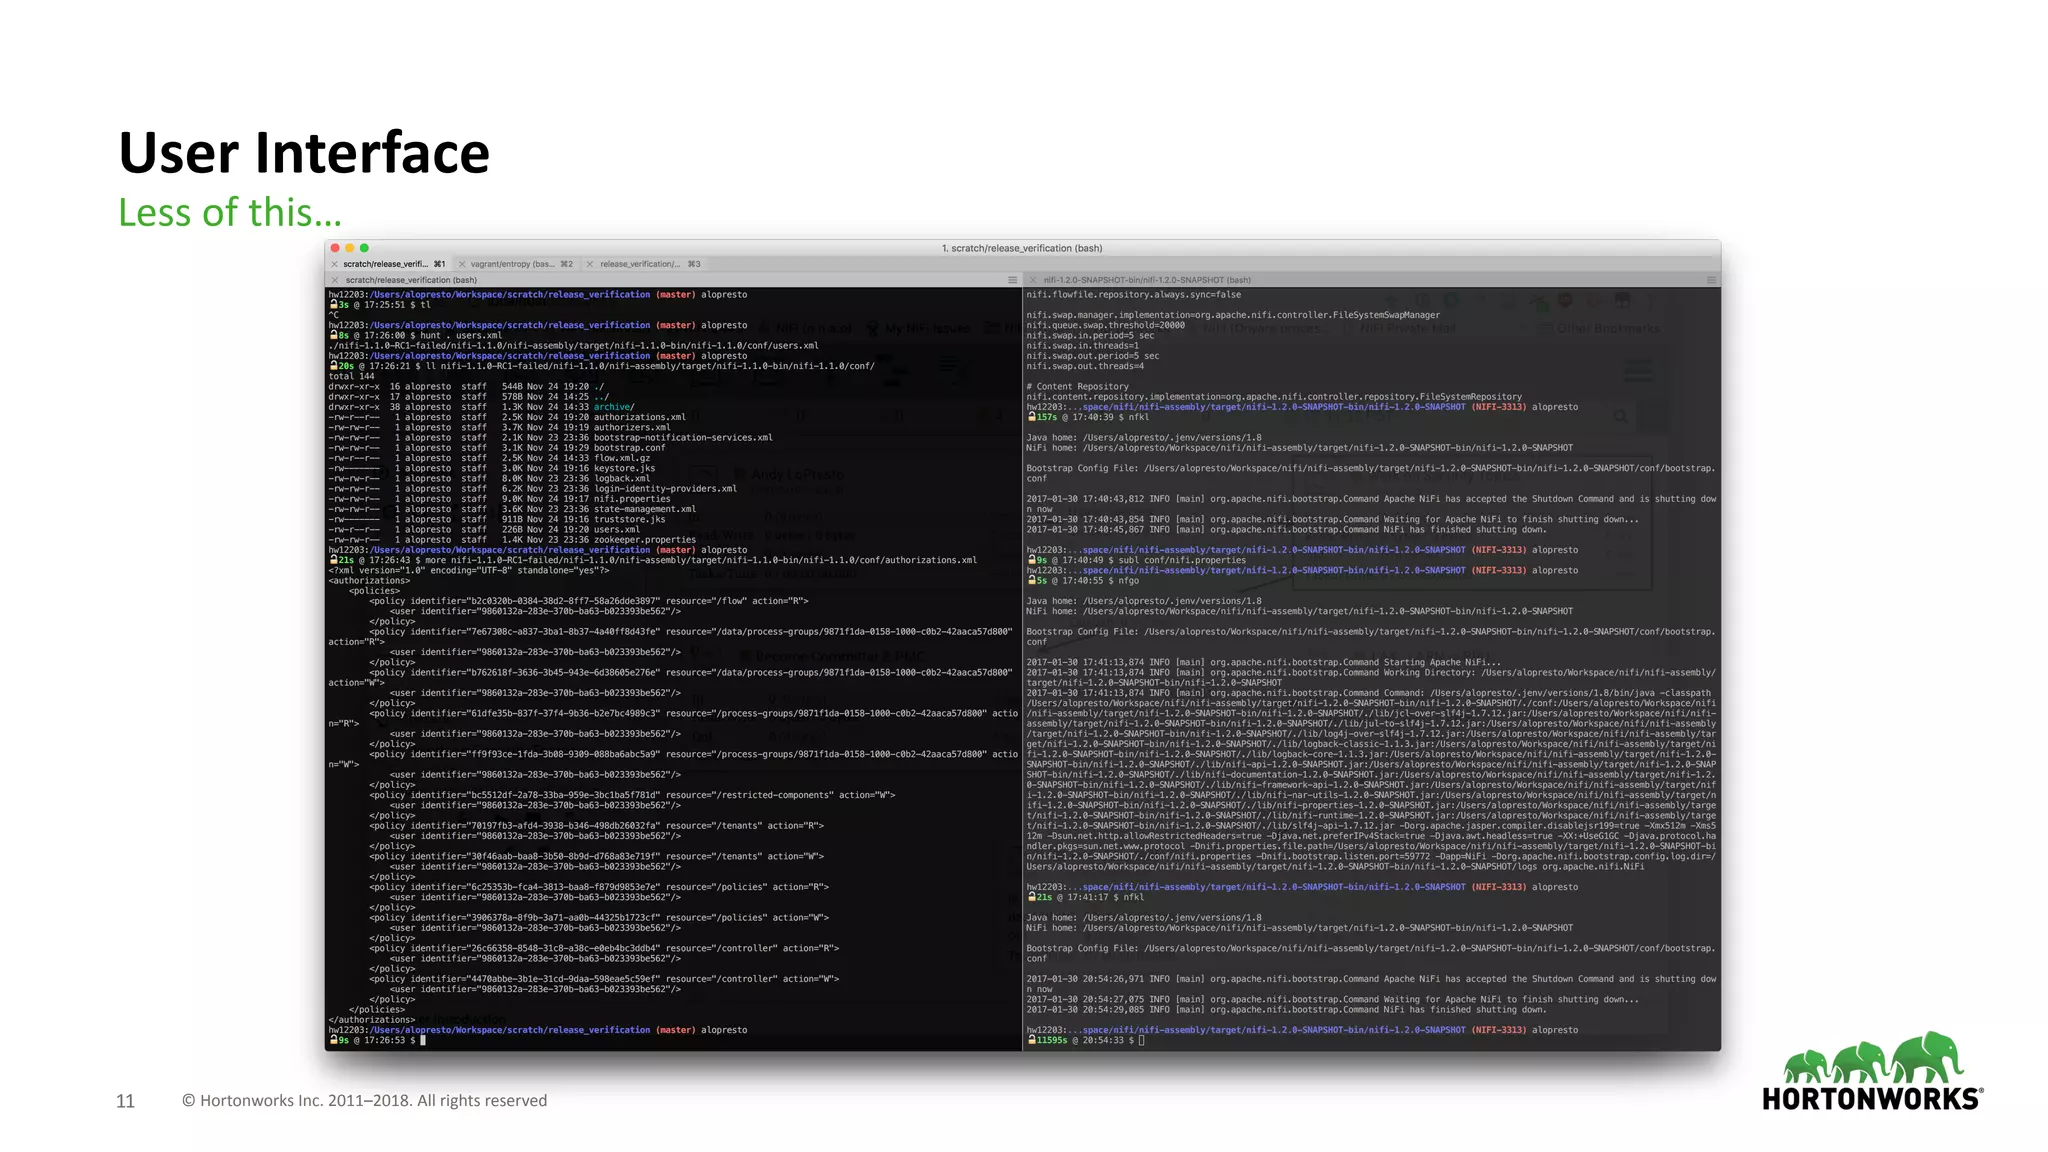Open the left pane's hamburger menu
Image resolution: width=2048 pixels, height=1152 pixels.
(x=1012, y=280)
